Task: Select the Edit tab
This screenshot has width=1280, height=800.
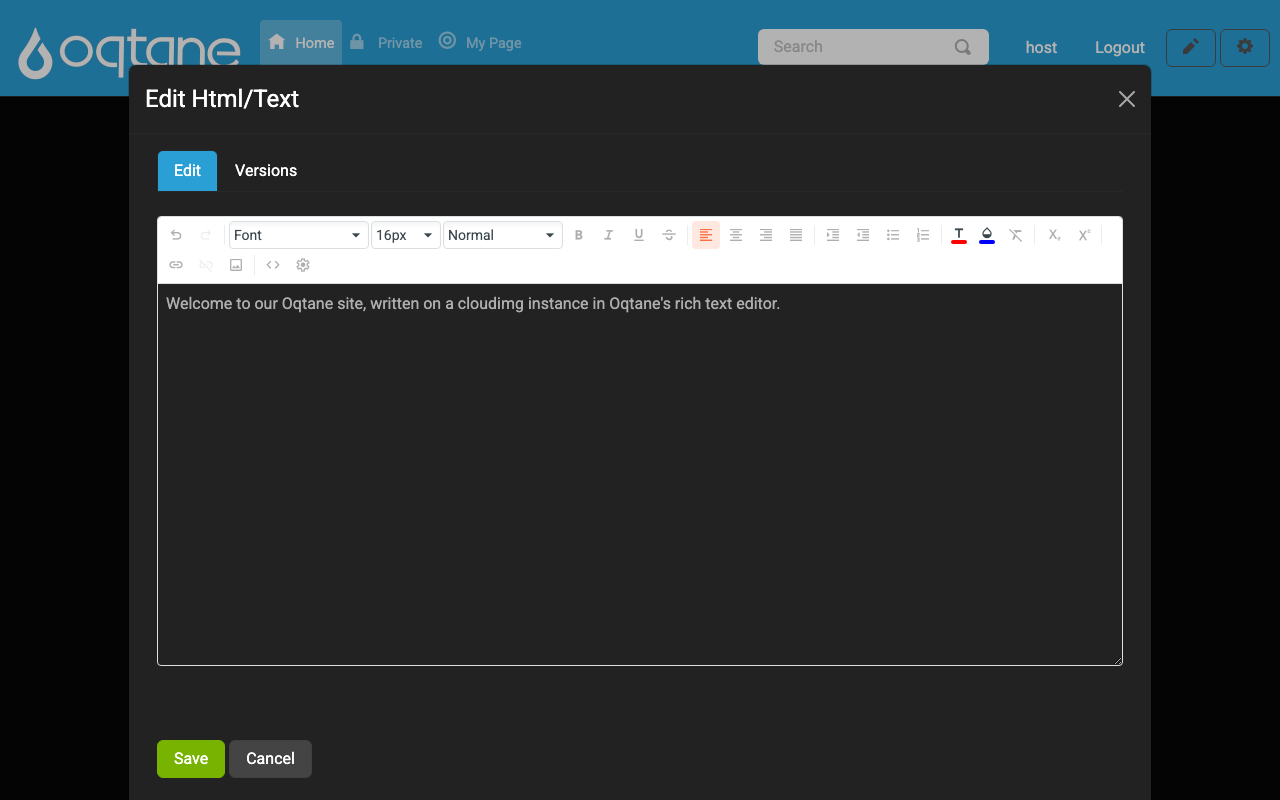Action: 187,171
